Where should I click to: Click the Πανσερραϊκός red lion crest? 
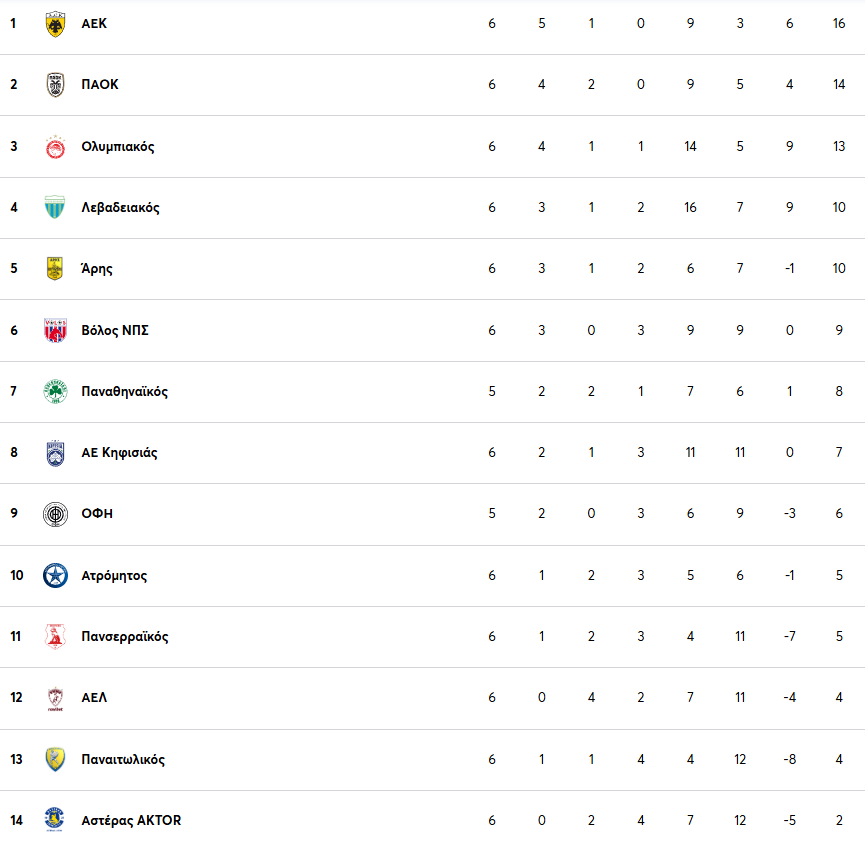55,637
